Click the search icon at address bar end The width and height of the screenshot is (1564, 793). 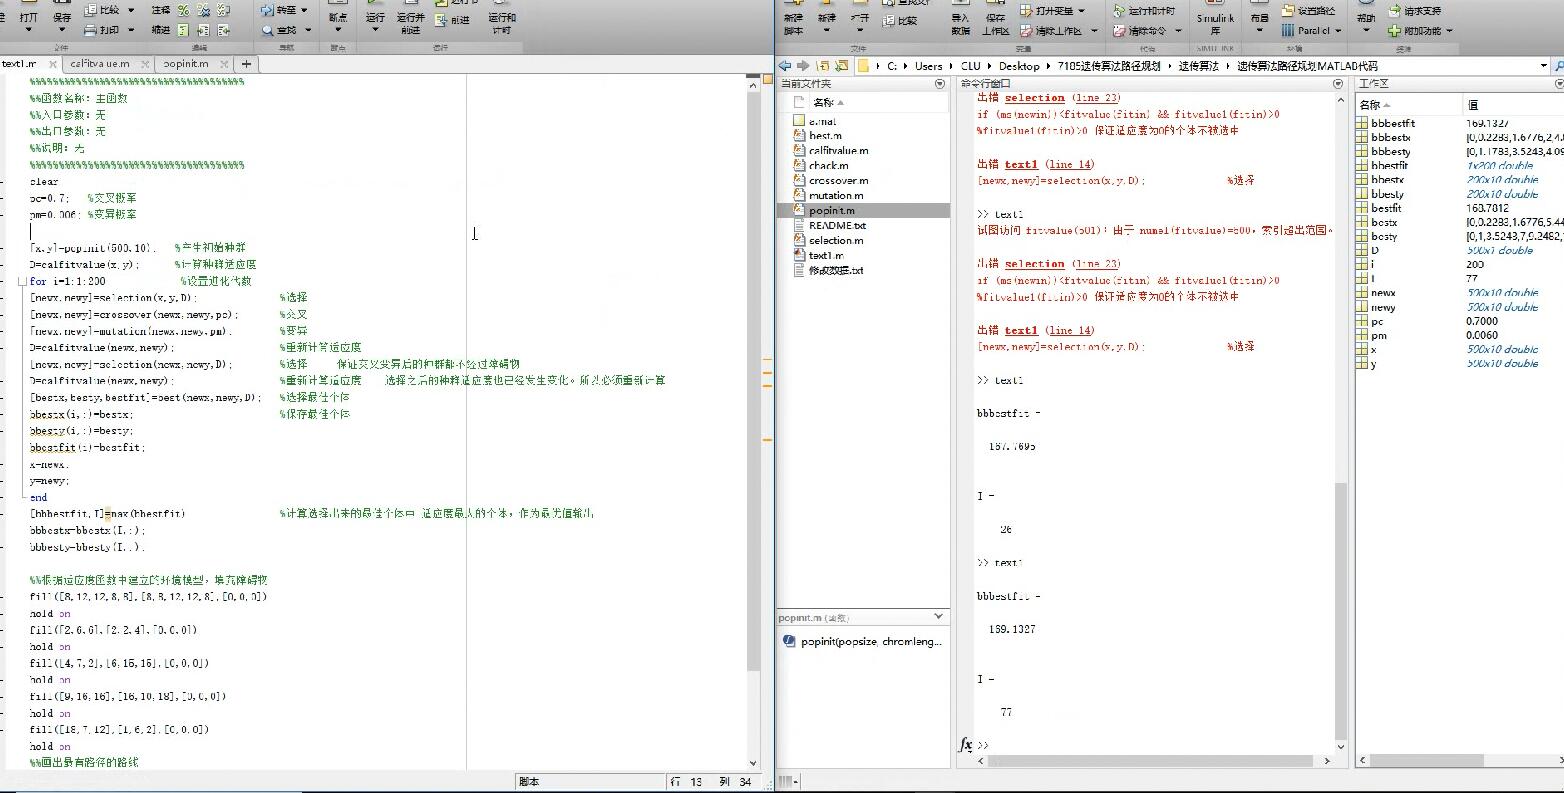pyautogui.click(x=1557, y=66)
